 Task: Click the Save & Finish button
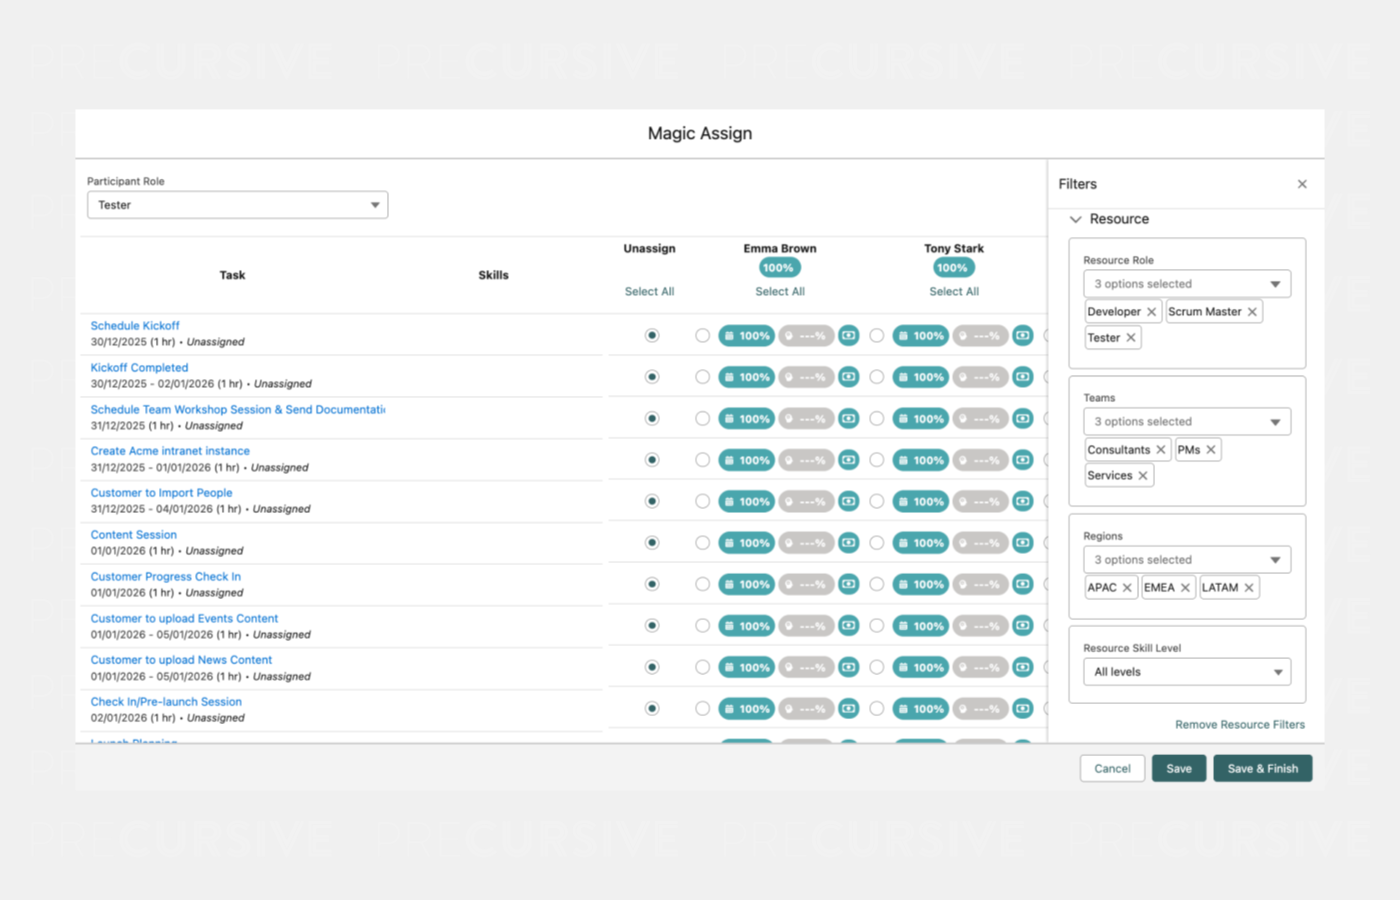tap(1262, 769)
